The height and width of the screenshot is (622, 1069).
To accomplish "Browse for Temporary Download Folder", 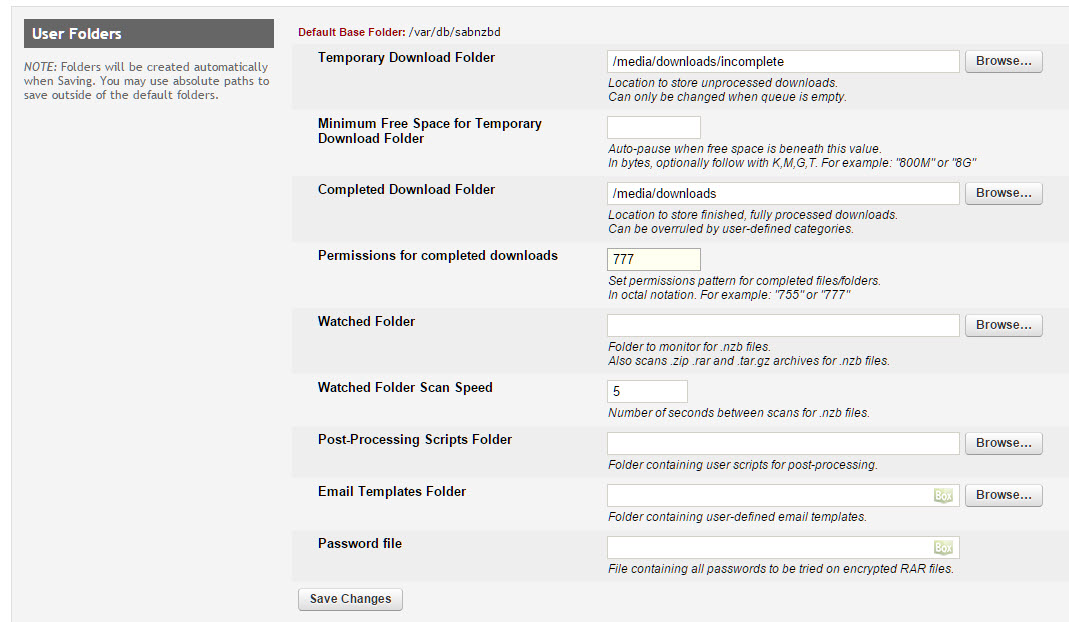I will click(1004, 61).
